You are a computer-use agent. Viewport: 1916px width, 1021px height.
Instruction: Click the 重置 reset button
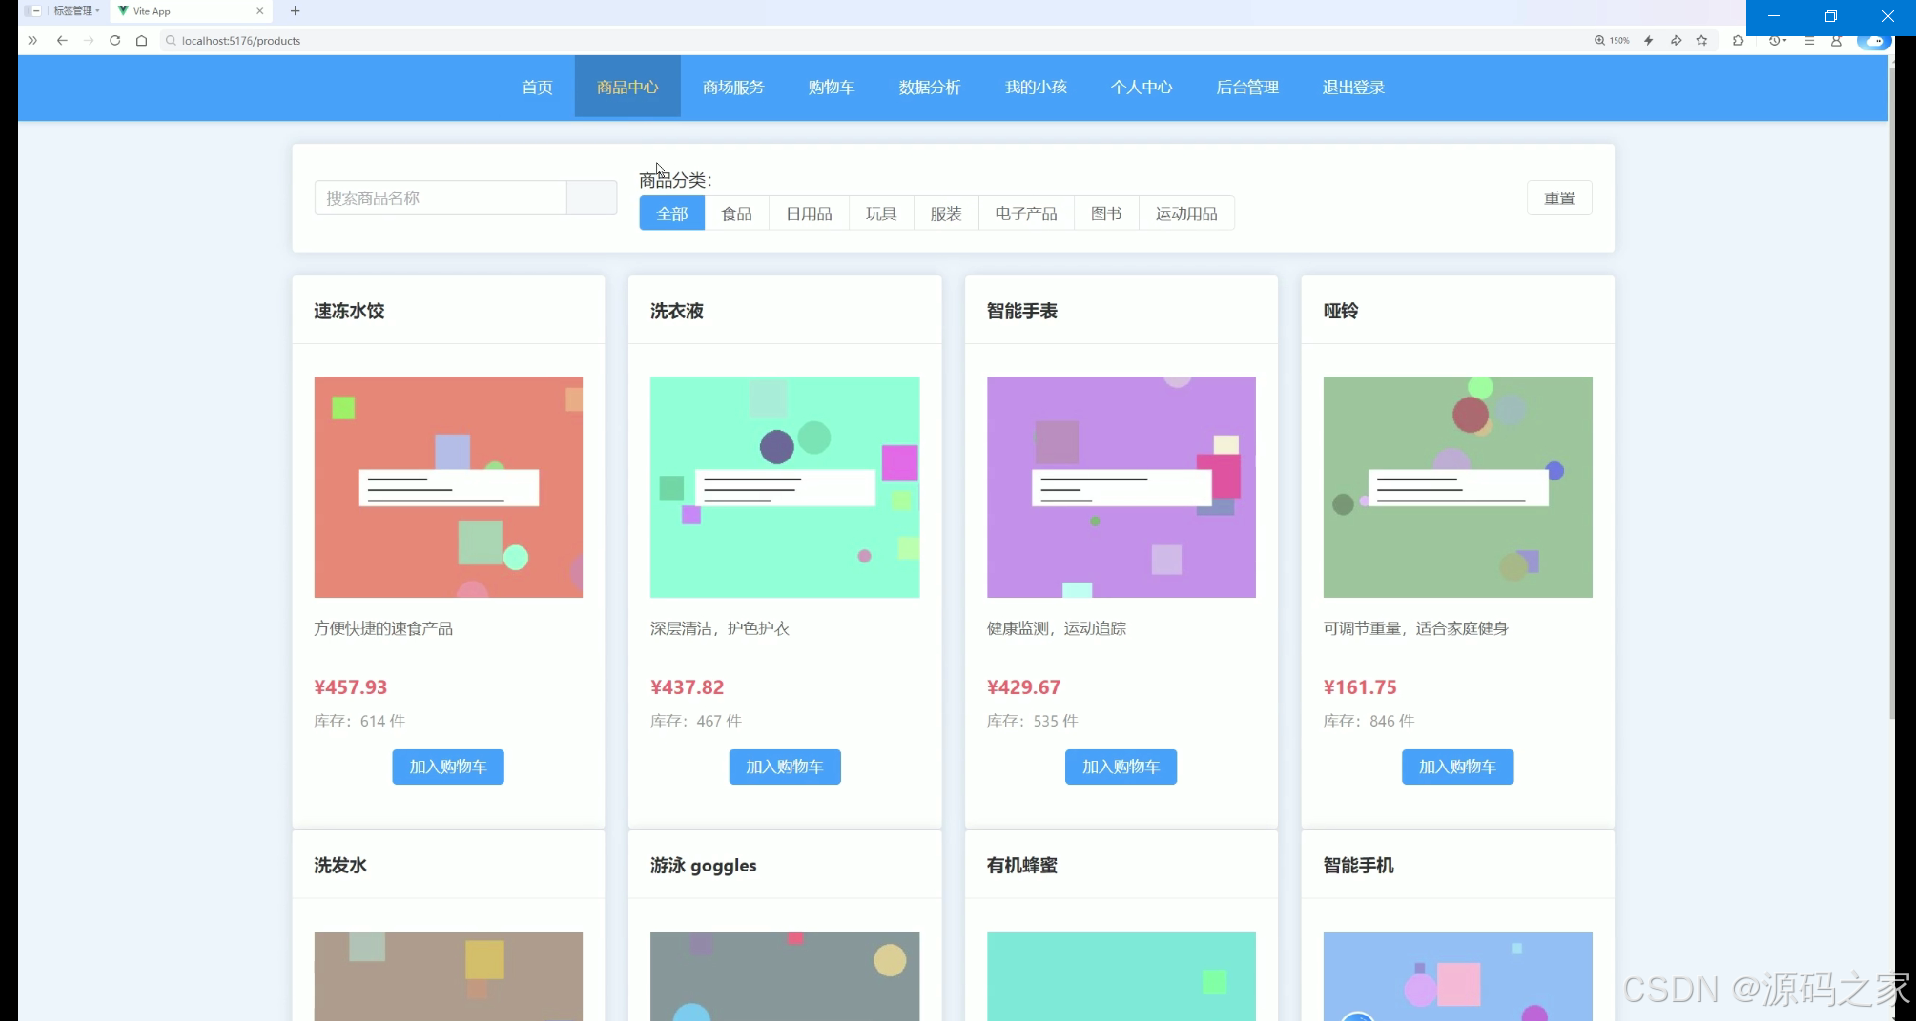click(1560, 198)
